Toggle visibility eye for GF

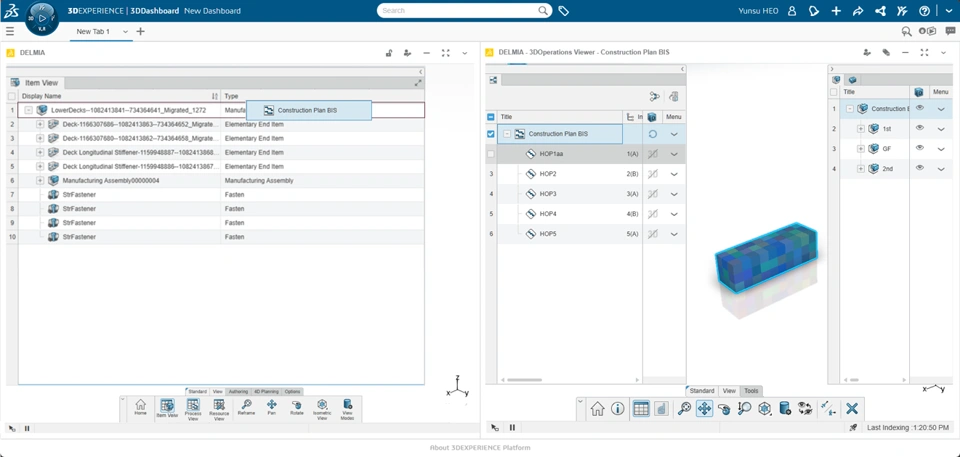(x=919, y=148)
